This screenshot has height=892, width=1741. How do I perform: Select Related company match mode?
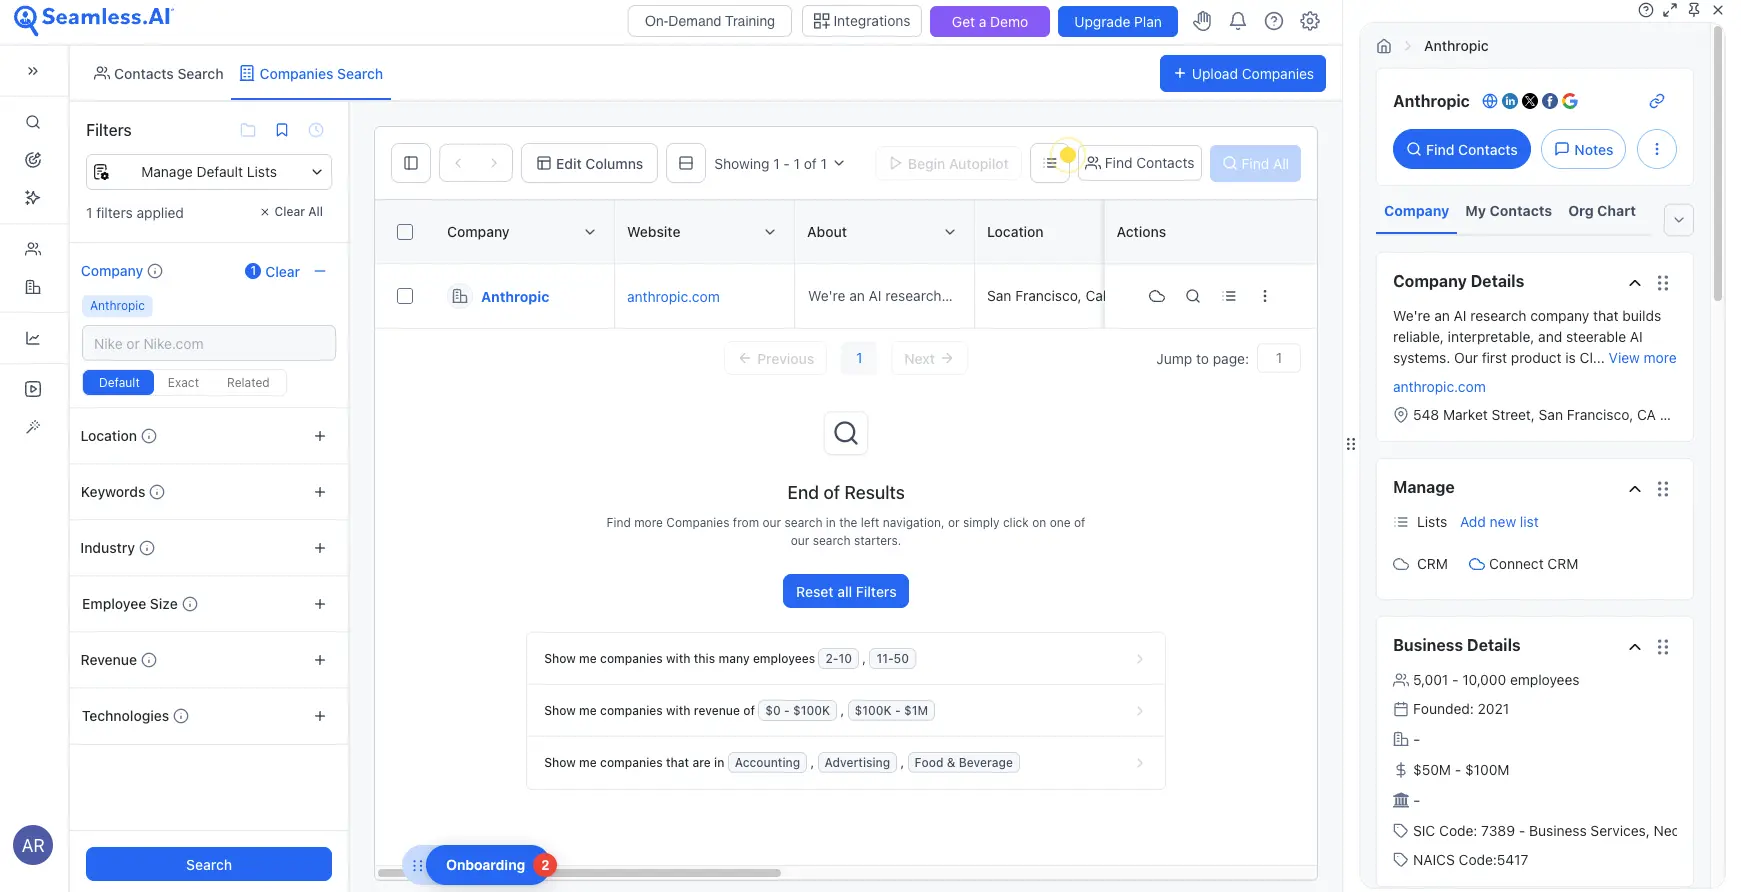click(x=248, y=383)
